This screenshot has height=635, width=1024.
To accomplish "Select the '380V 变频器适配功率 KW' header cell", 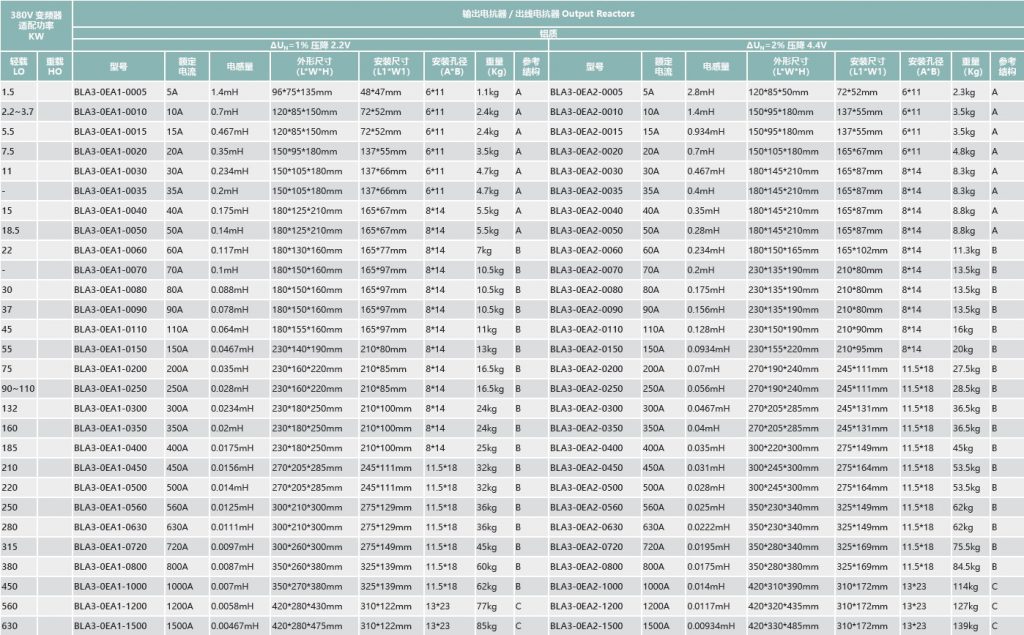I will (x=36, y=25).
